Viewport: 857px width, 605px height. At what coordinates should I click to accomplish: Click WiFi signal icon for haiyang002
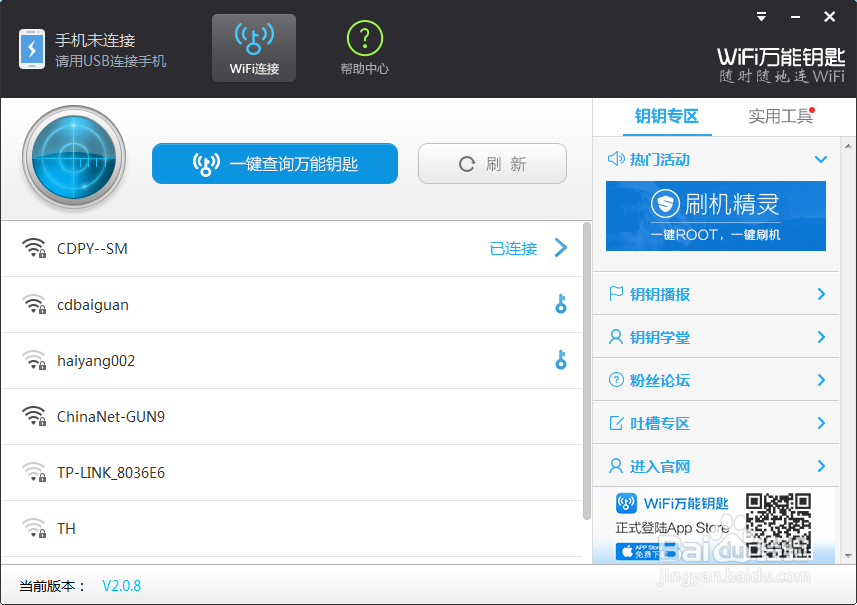(x=34, y=360)
